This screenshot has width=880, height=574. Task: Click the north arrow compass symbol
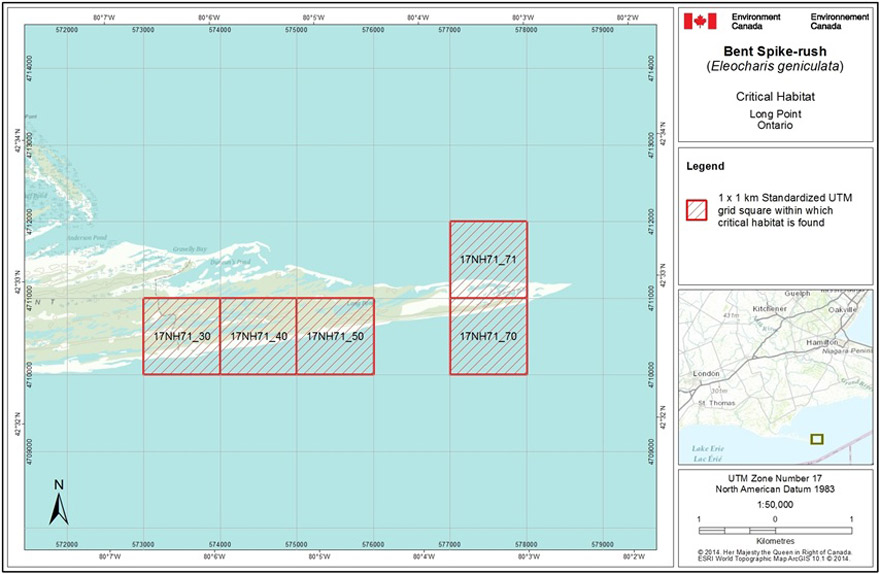tap(58, 502)
